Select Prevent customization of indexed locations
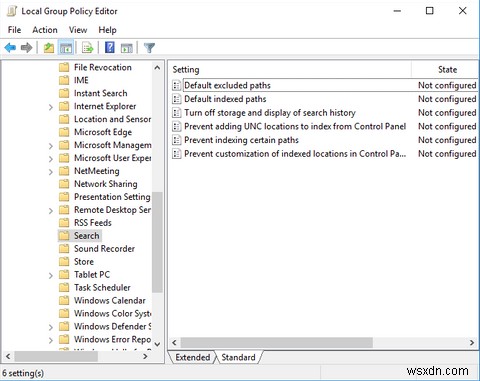 tap(295, 154)
